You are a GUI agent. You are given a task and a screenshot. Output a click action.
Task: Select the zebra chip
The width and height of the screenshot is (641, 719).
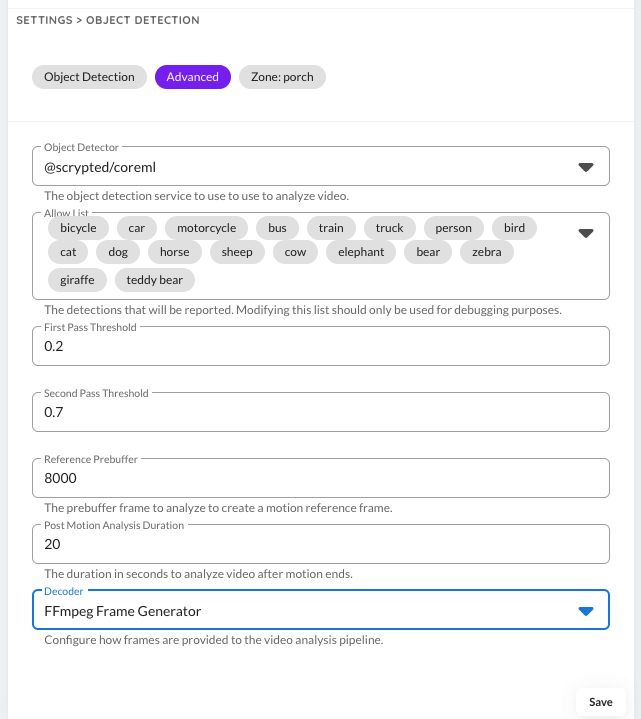pyautogui.click(x=486, y=252)
